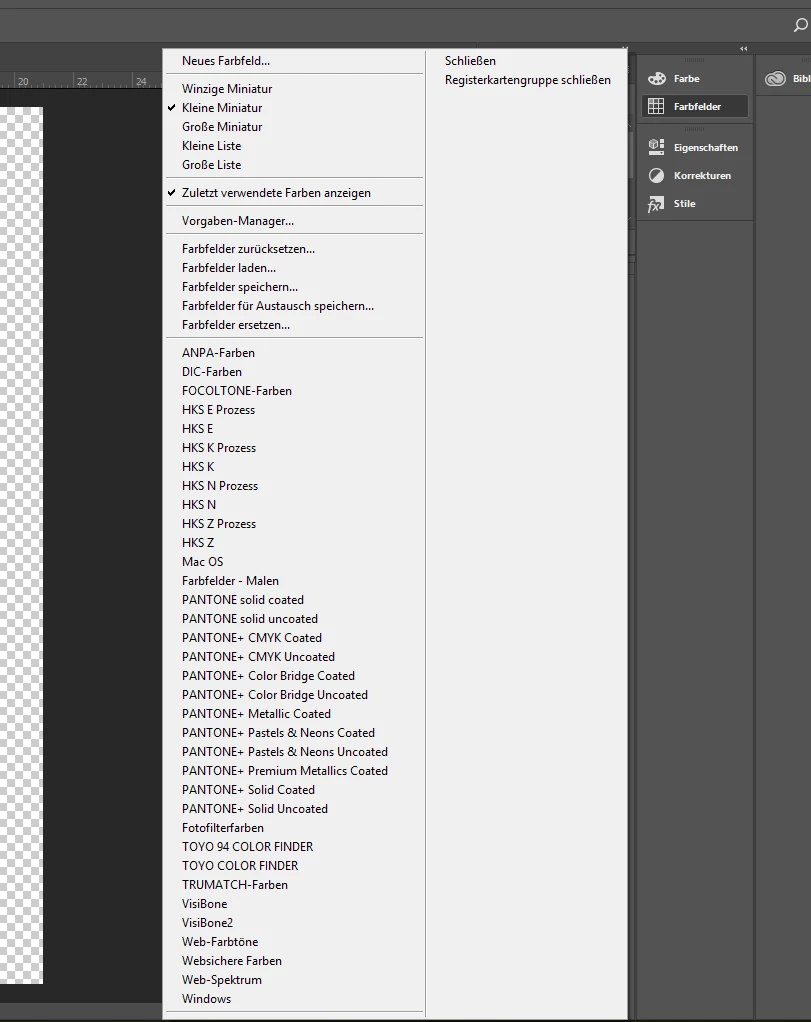Select PANTONE+ Solid Coated
The image size is (811, 1022).
coord(248,789)
